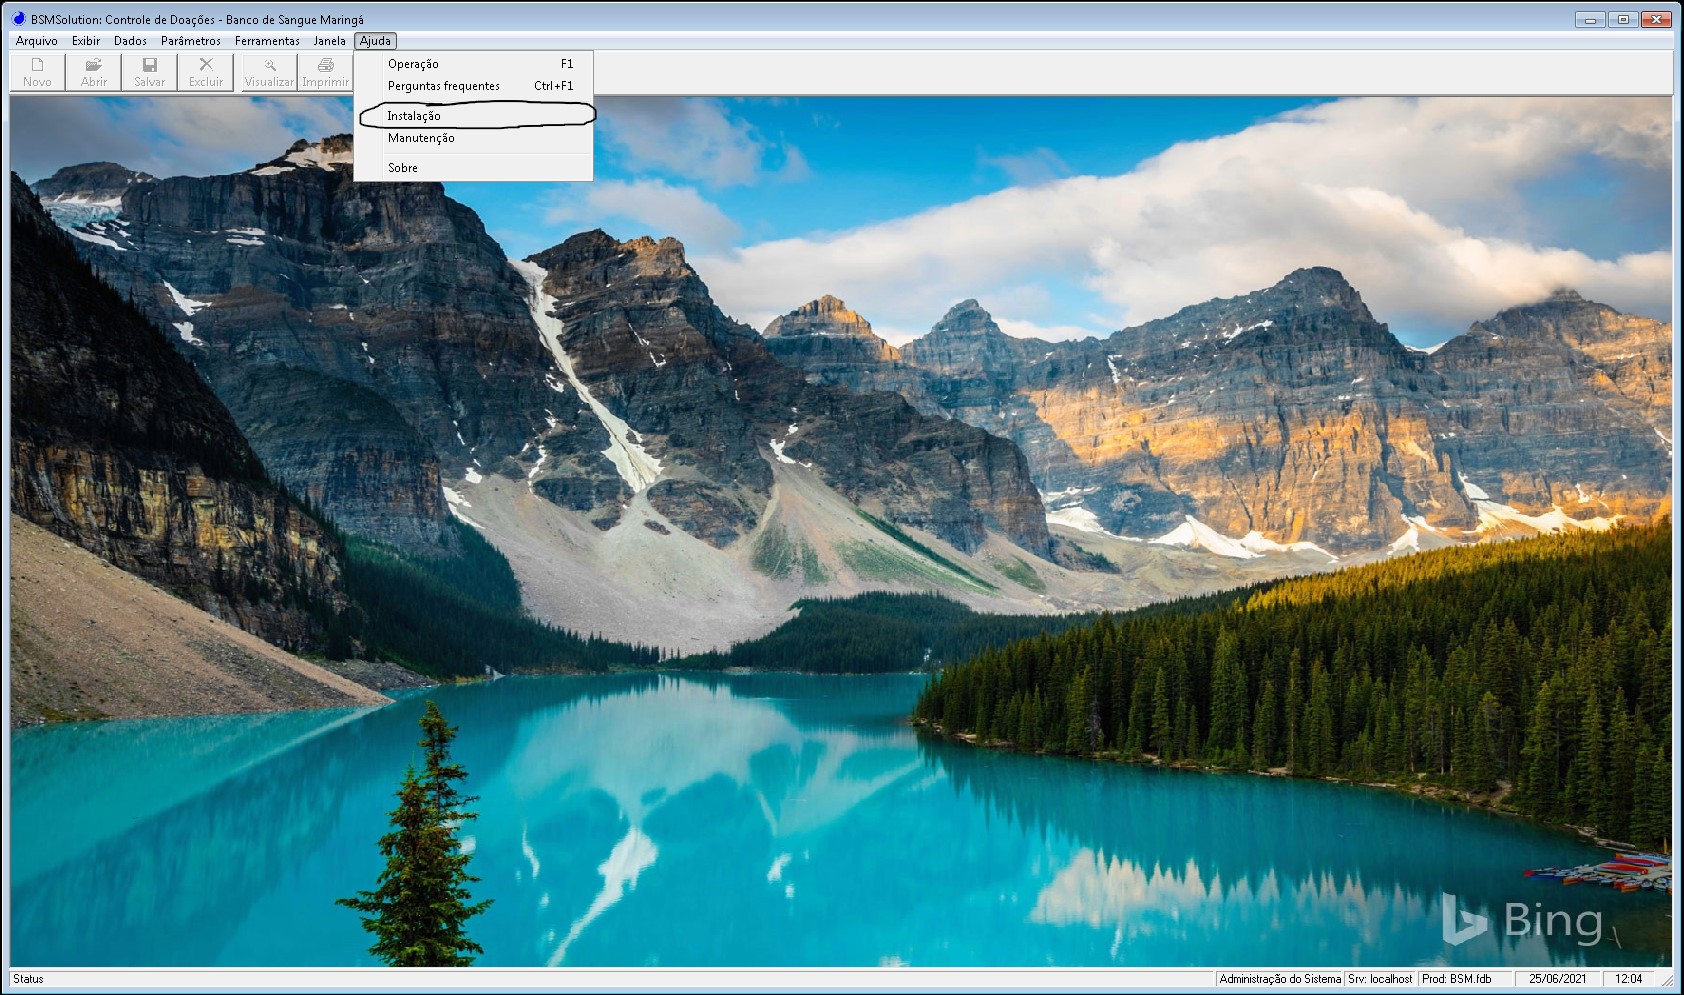Click the Visualizar magnifier icon
The image size is (1684, 995).
pos(269,65)
